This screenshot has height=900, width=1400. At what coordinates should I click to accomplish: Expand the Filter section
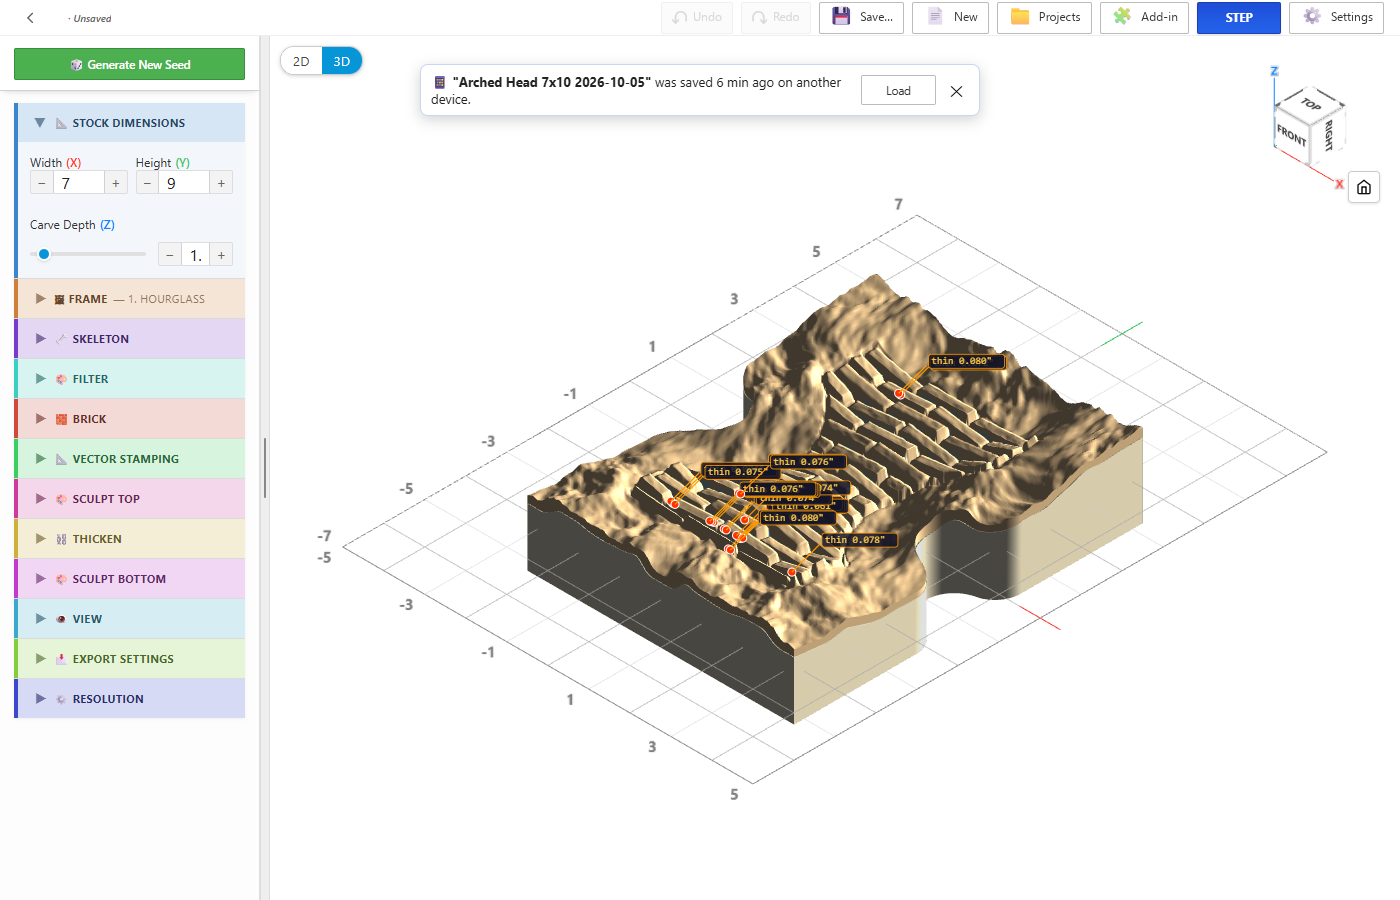[x=40, y=379]
